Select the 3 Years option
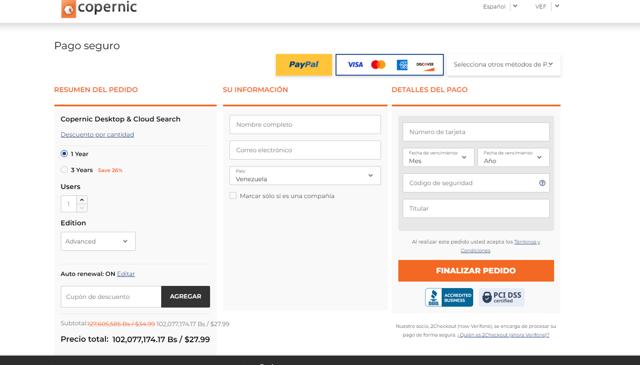 (x=64, y=170)
